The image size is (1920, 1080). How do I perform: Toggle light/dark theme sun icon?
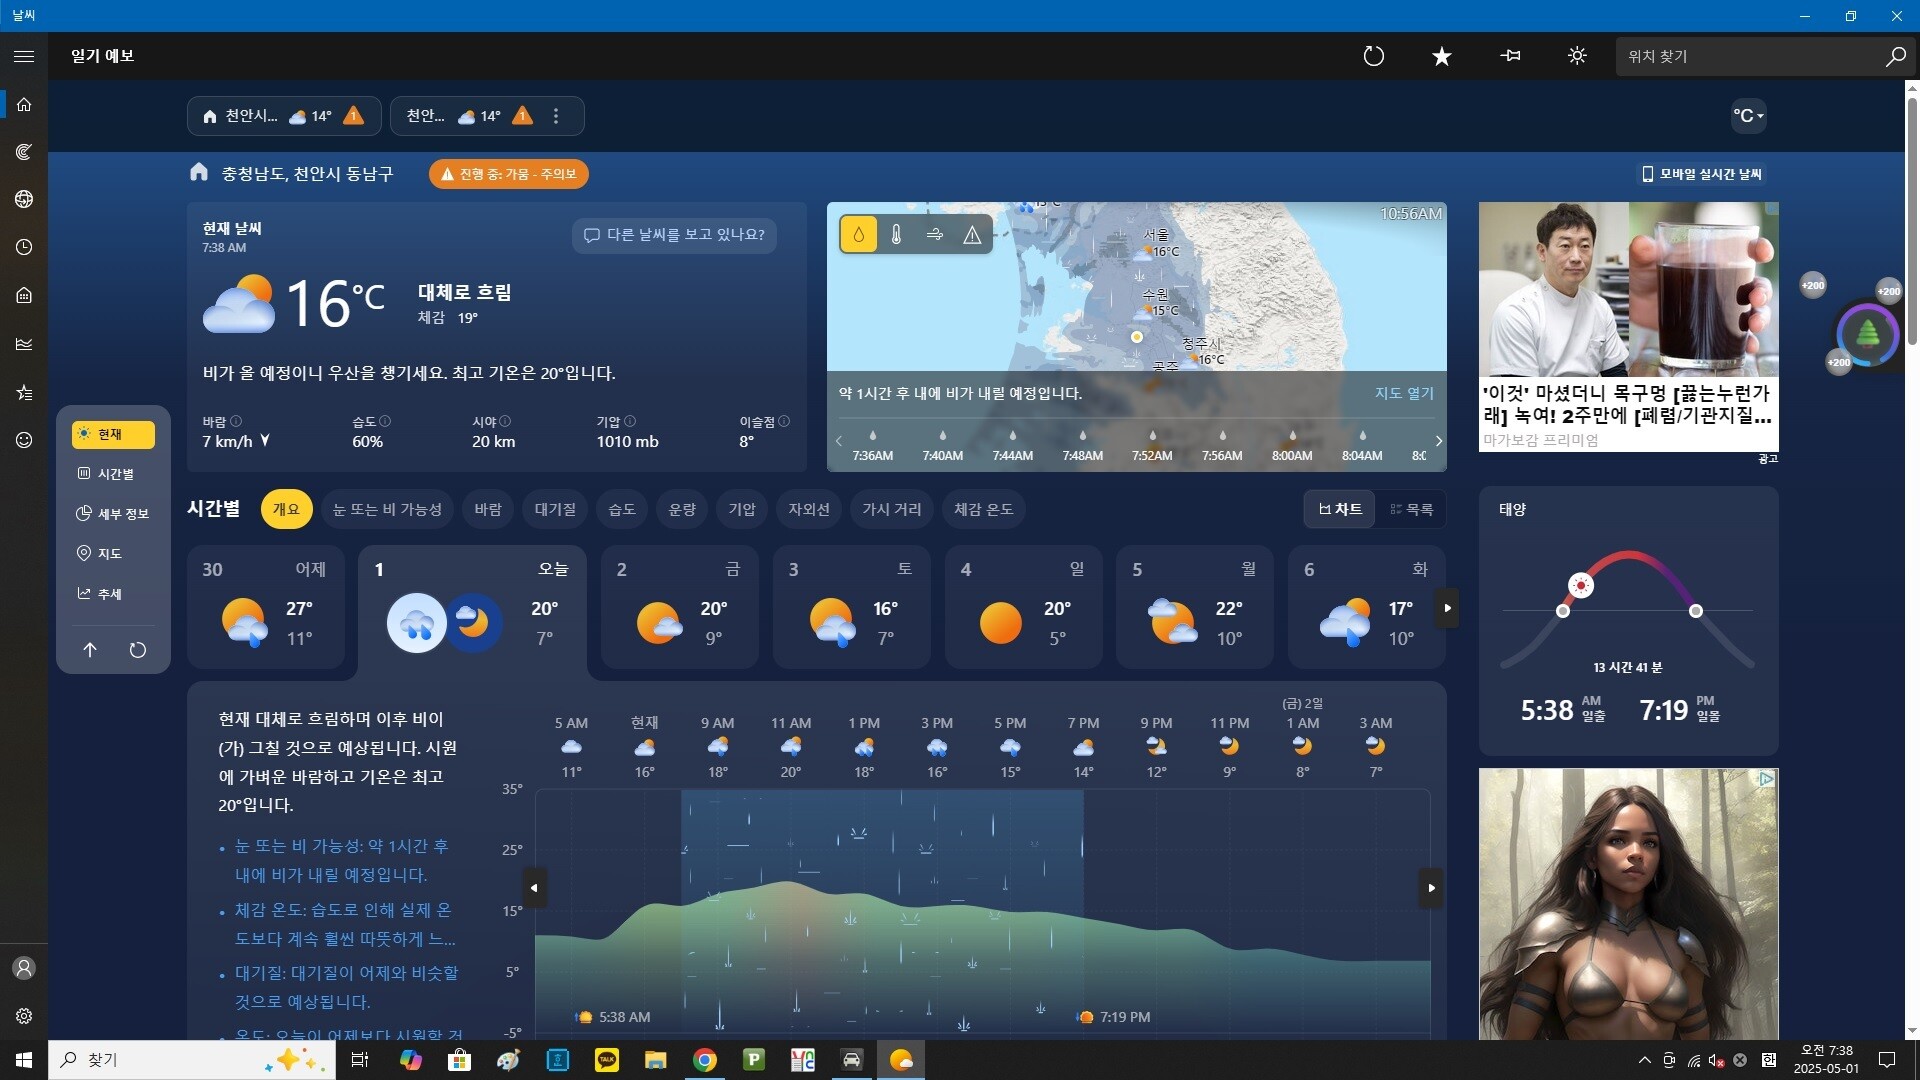1577,56
